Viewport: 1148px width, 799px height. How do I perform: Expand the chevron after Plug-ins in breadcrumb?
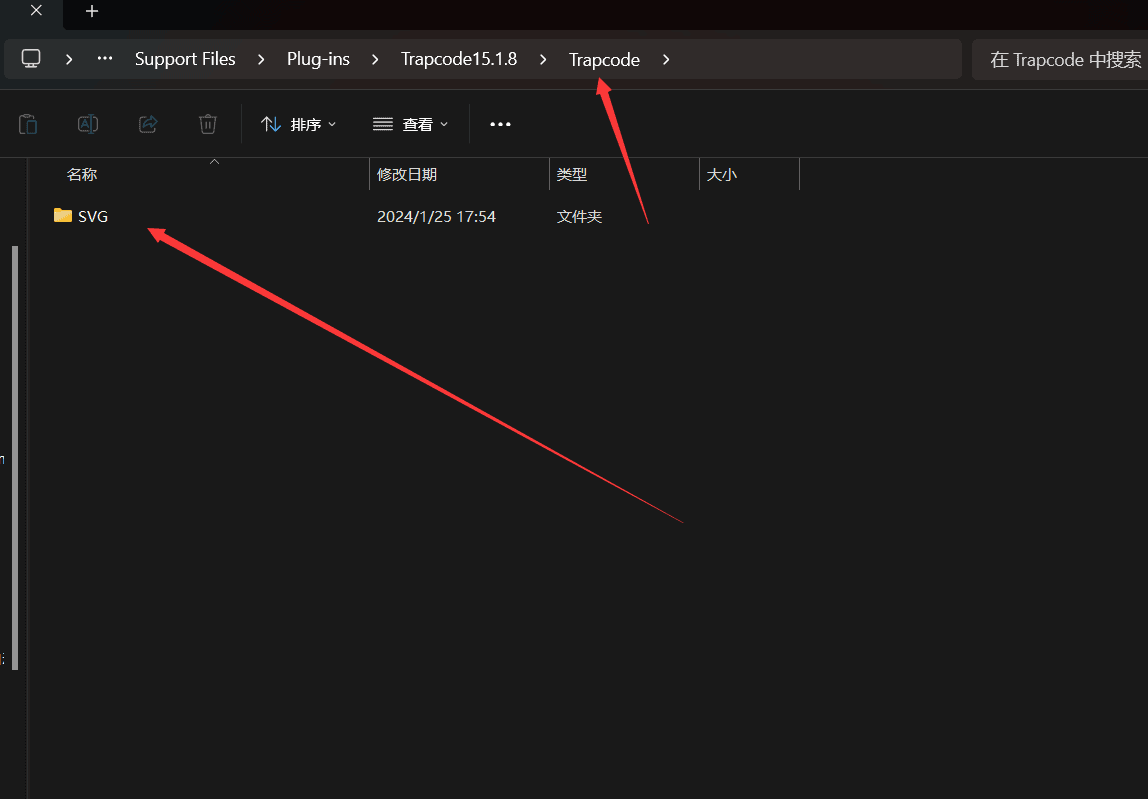point(375,59)
